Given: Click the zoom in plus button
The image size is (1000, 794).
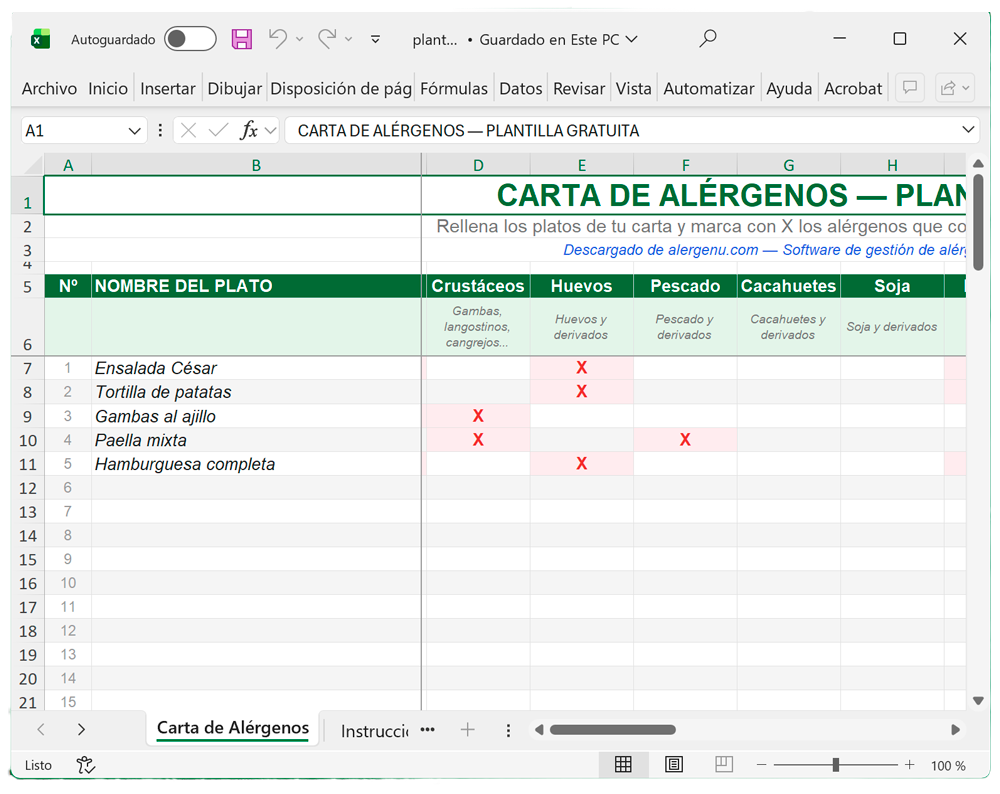Looking at the screenshot, I should point(909,765).
